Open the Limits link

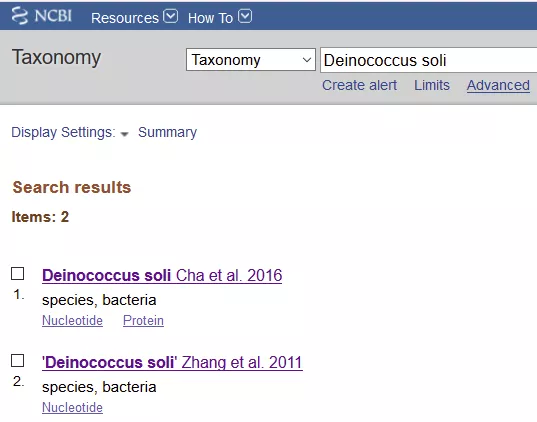(432, 85)
